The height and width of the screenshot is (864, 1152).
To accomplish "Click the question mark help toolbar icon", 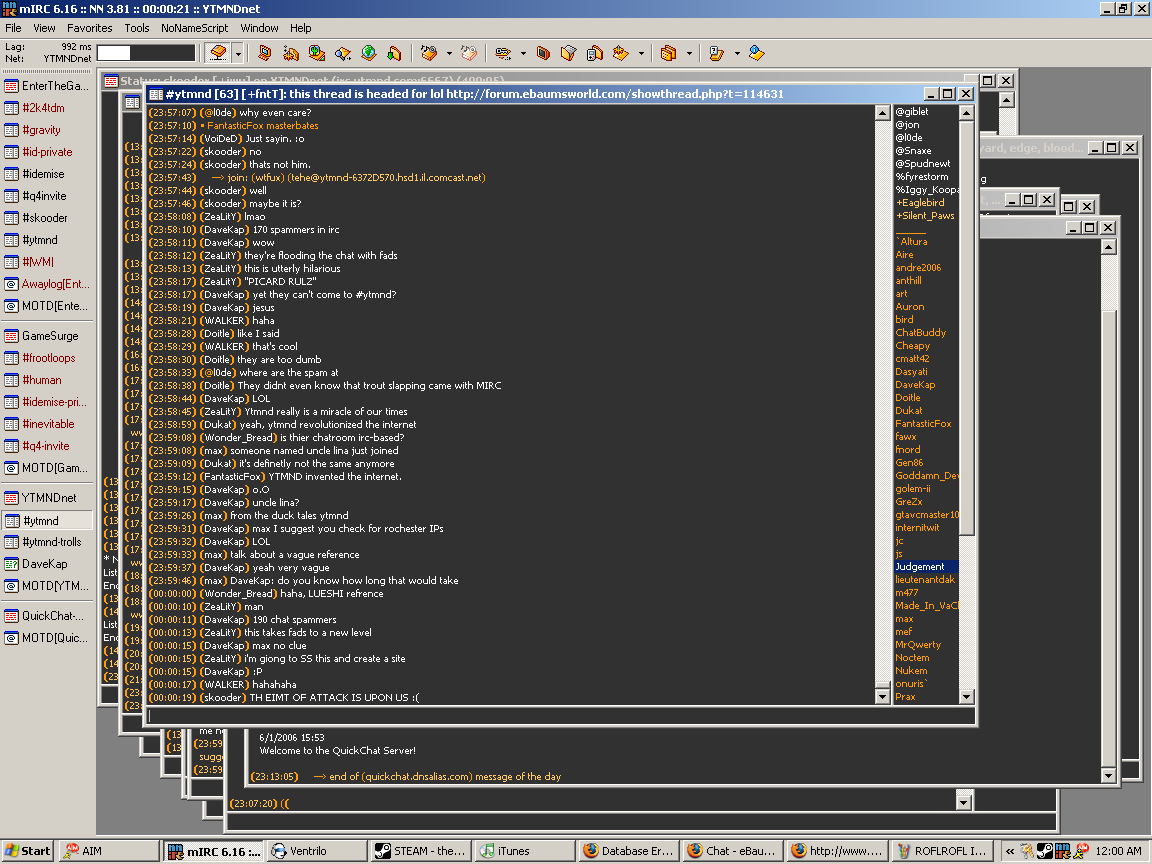I will [x=716, y=52].
